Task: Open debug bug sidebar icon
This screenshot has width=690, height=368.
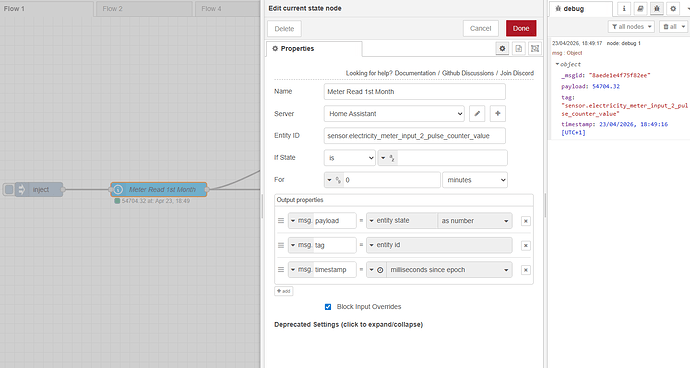Action: pyautogui.click(x=657, y=8)
